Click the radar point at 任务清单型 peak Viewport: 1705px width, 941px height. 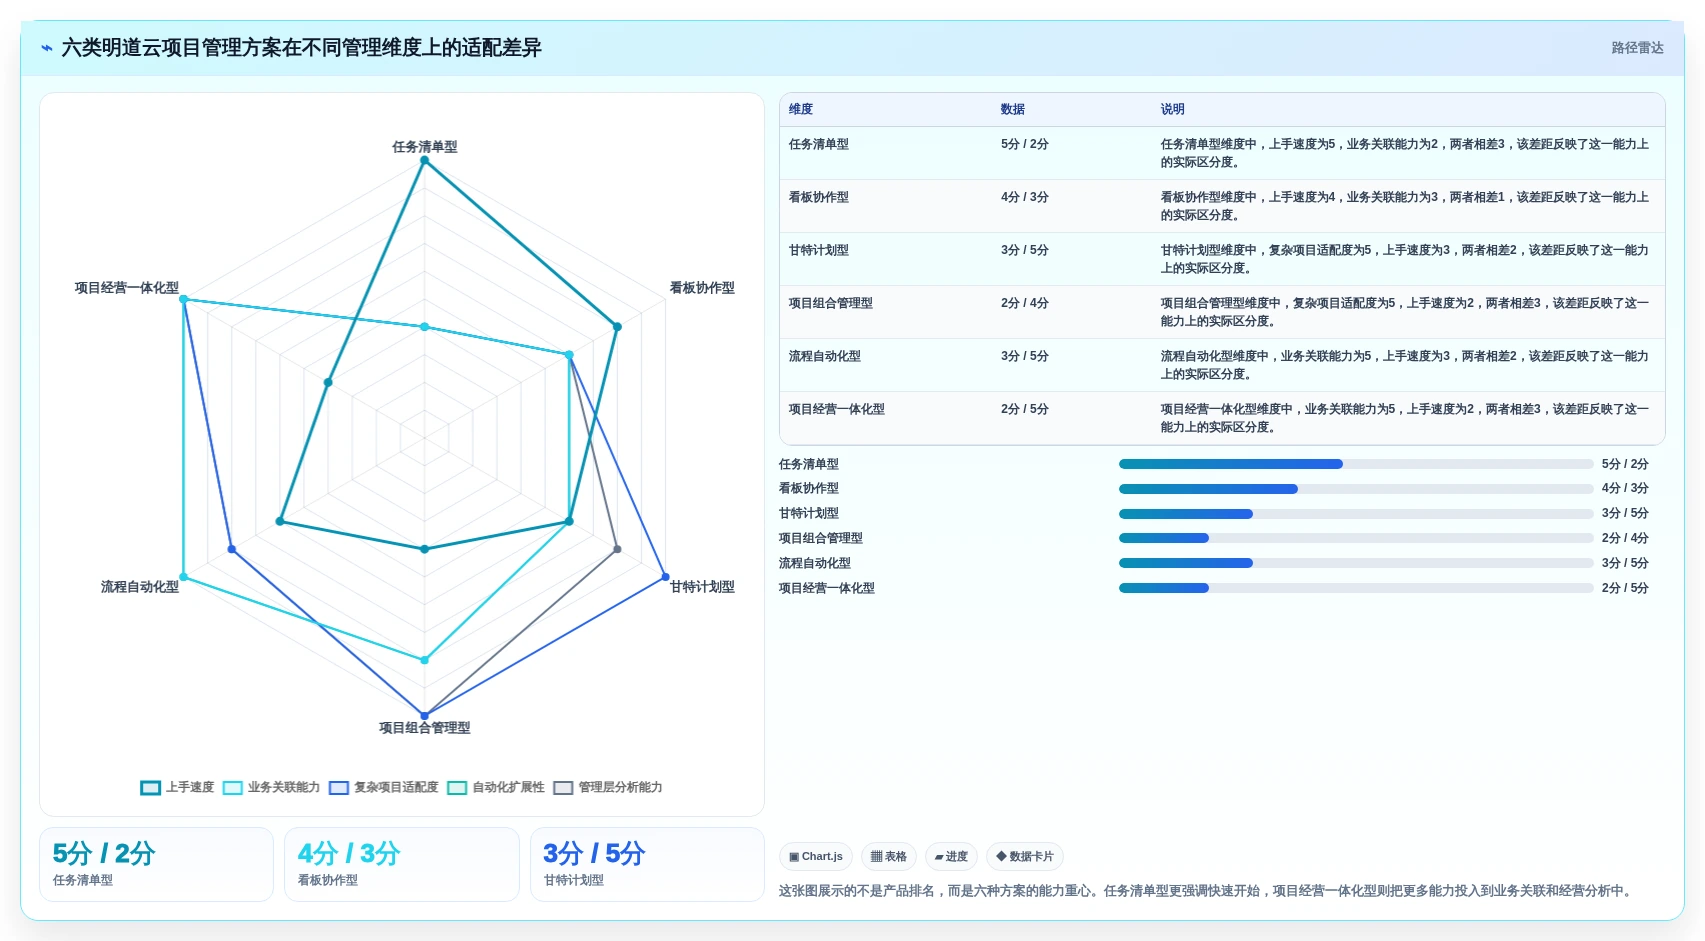(424, 160)
